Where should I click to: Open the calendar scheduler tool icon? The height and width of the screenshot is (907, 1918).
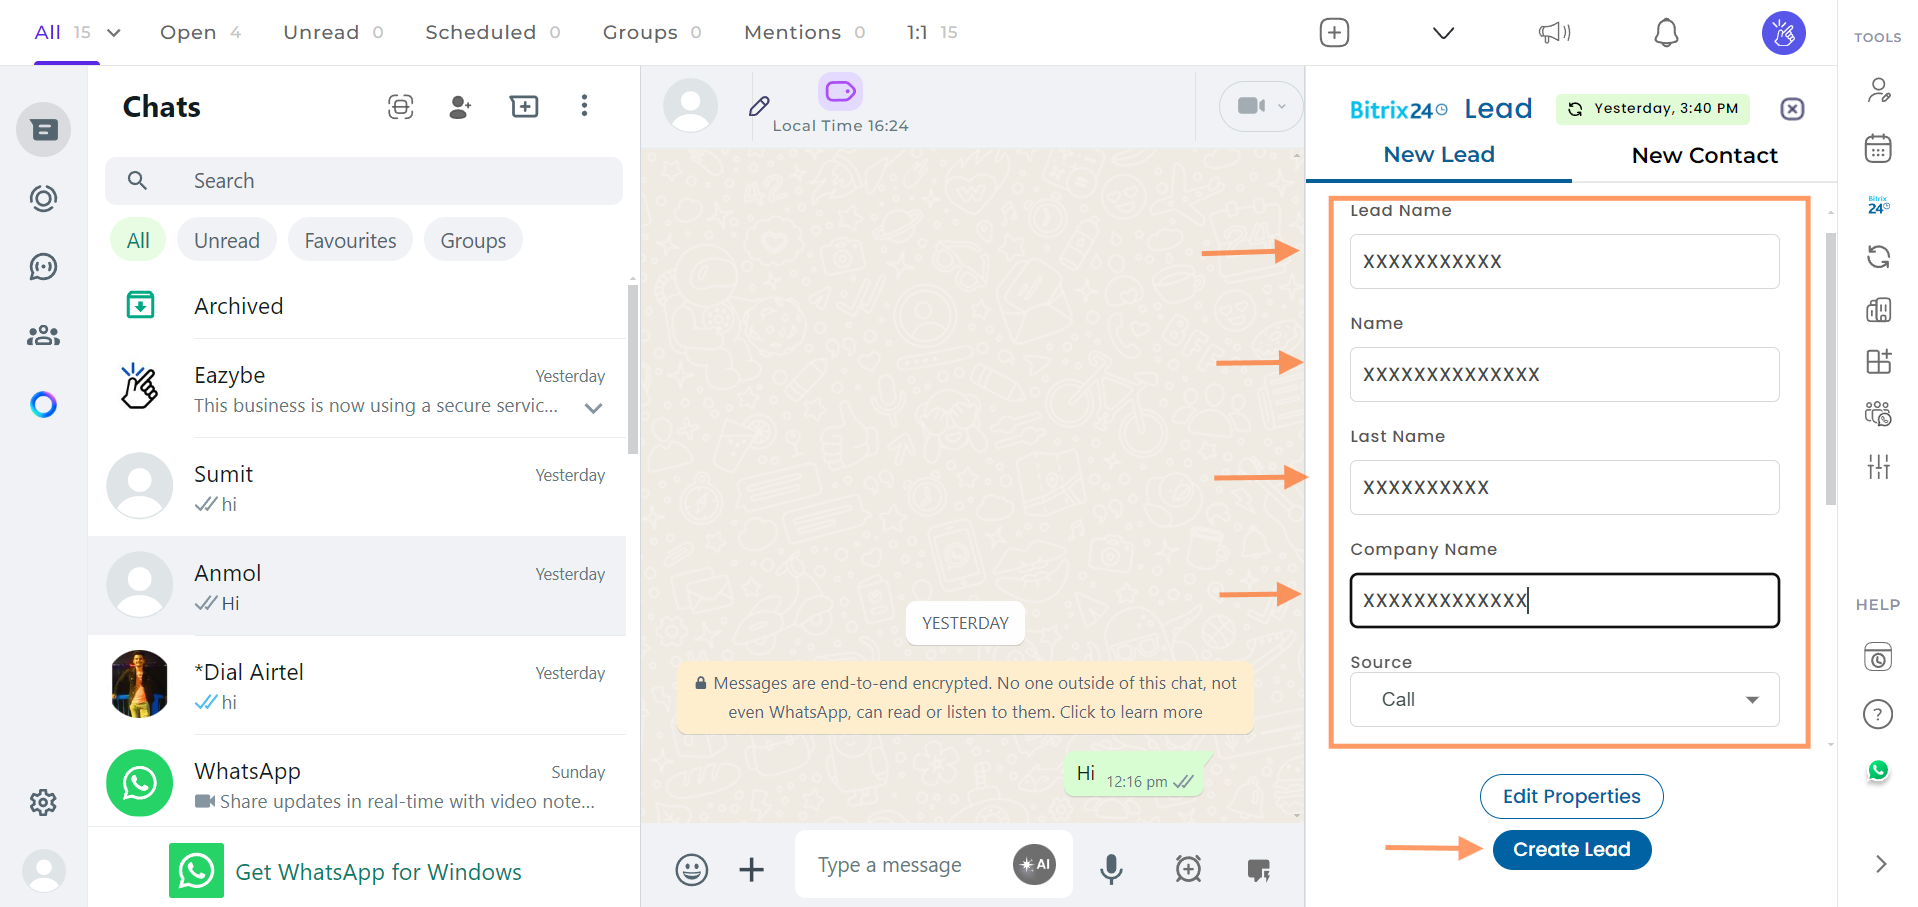(x=1878, y=149)
